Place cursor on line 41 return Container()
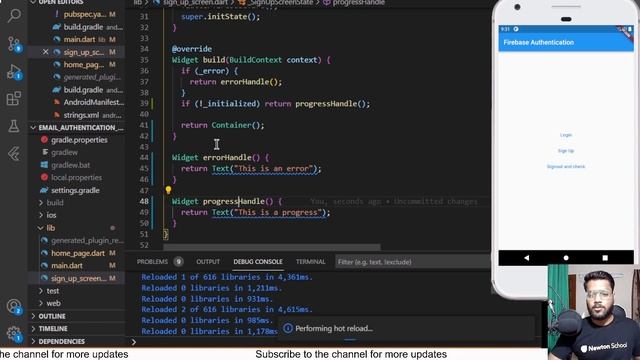Viewport: 640px width, 360px height. click(x=222, y=125)
